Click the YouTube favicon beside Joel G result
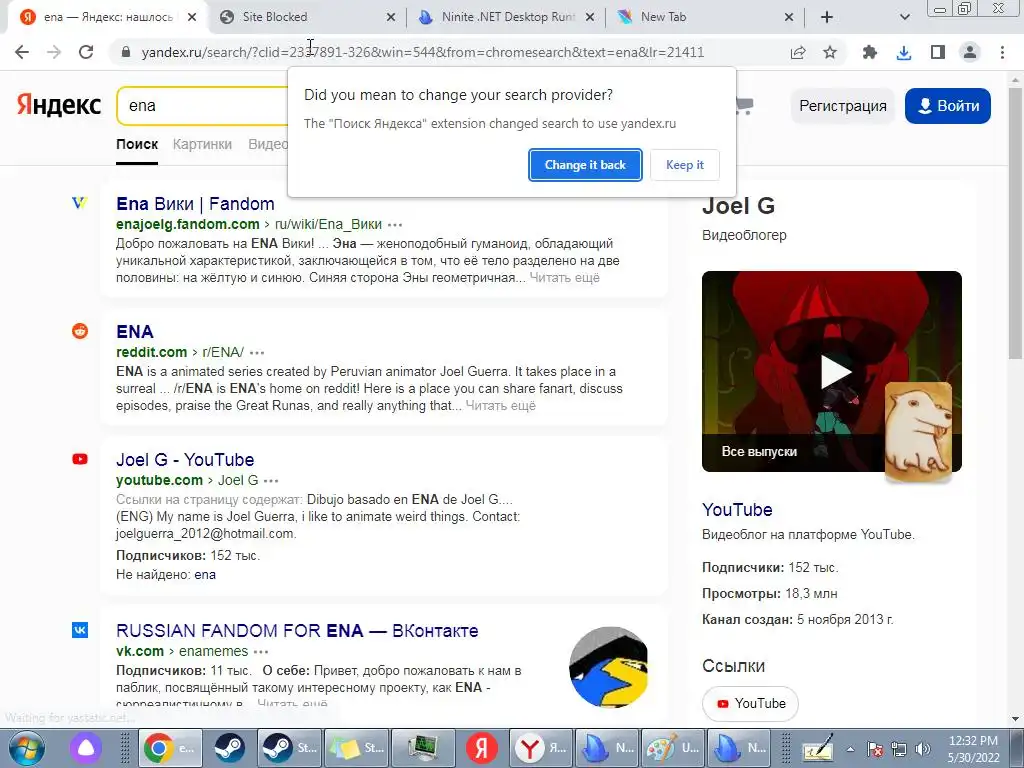The width and height of the screenshot is (1024, 768). 80,459
